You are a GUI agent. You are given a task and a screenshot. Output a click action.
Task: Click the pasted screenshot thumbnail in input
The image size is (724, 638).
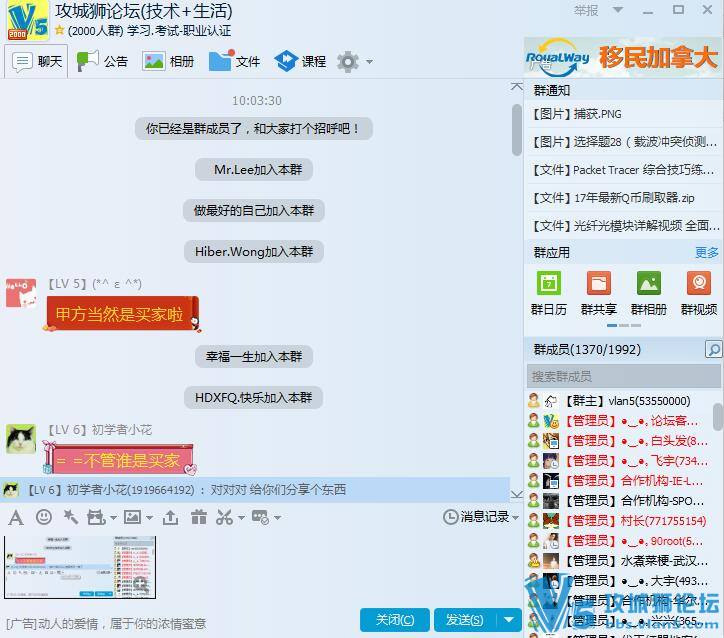[80, 567]
